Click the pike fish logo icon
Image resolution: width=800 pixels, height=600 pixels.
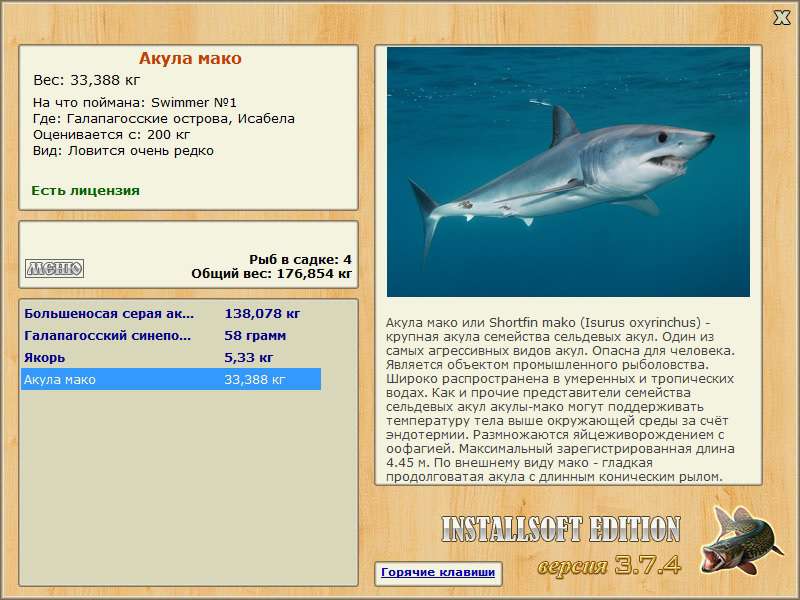tap(741, 540)
